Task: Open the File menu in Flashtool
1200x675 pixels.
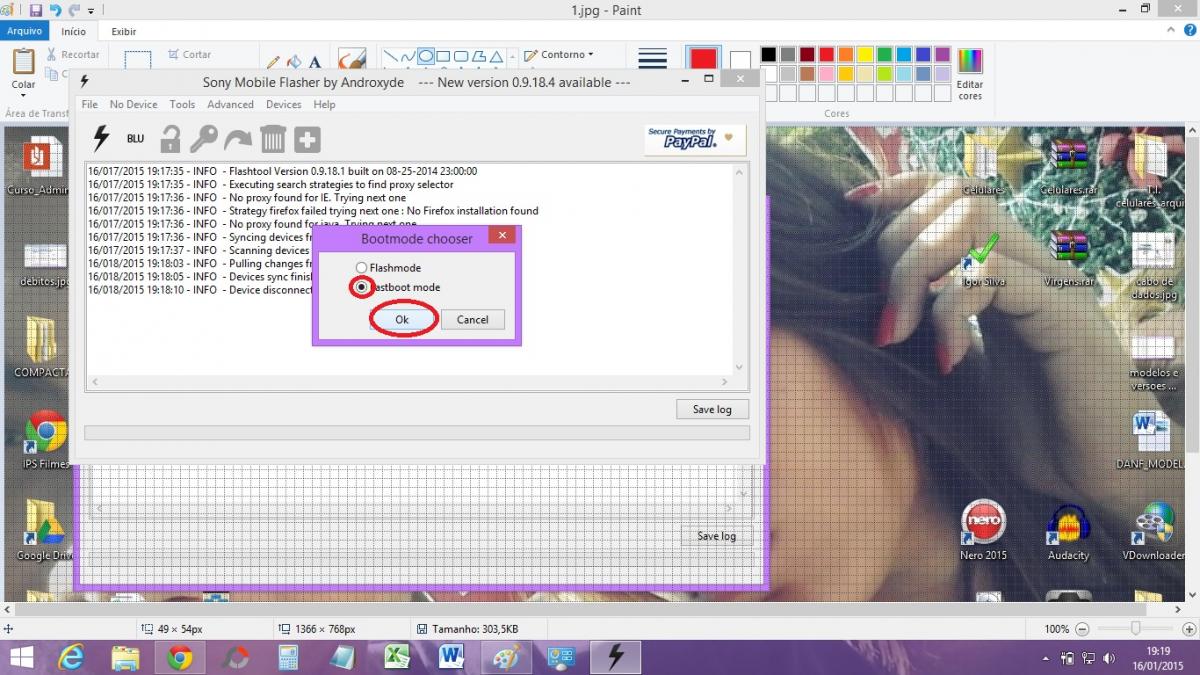Action: click(90, 104)
